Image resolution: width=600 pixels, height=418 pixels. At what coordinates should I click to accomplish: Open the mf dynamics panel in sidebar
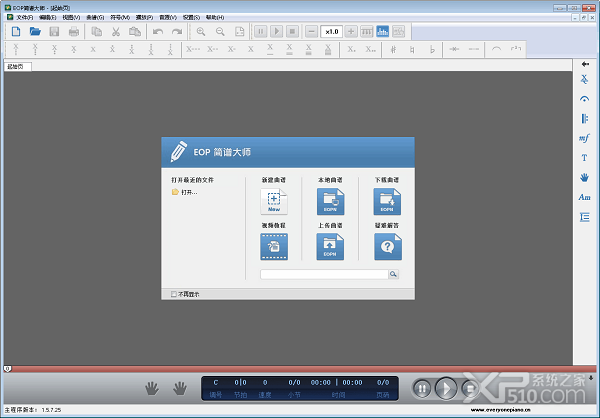point(585,138)
